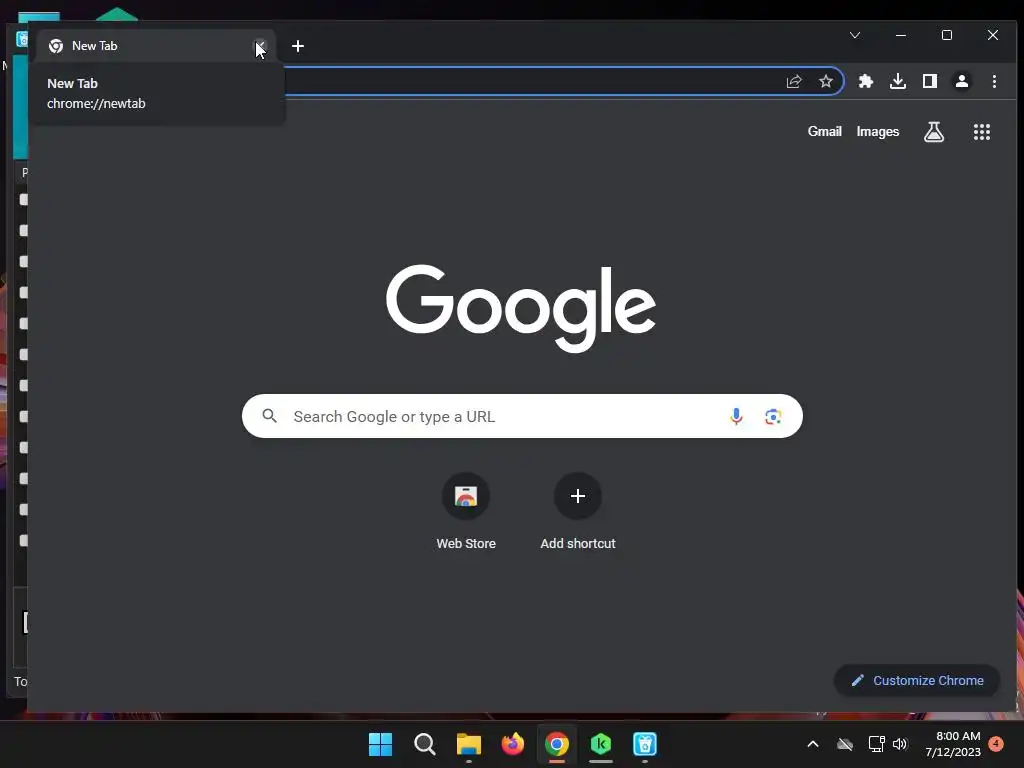
Task: Click the Chrome taskbar icon
Action: pos(557,744)
